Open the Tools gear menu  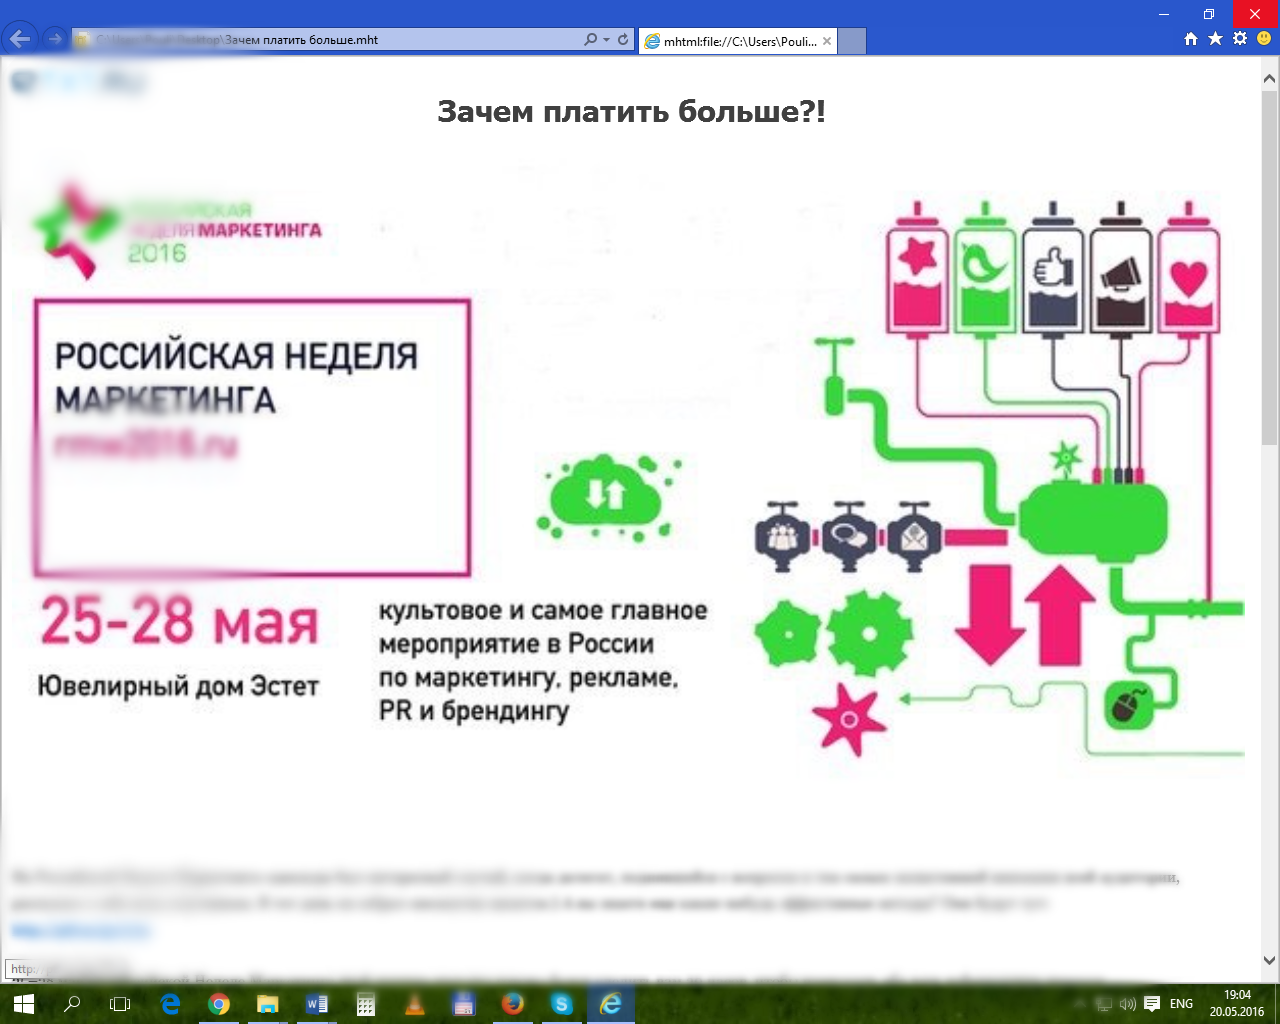point(1240,39)
